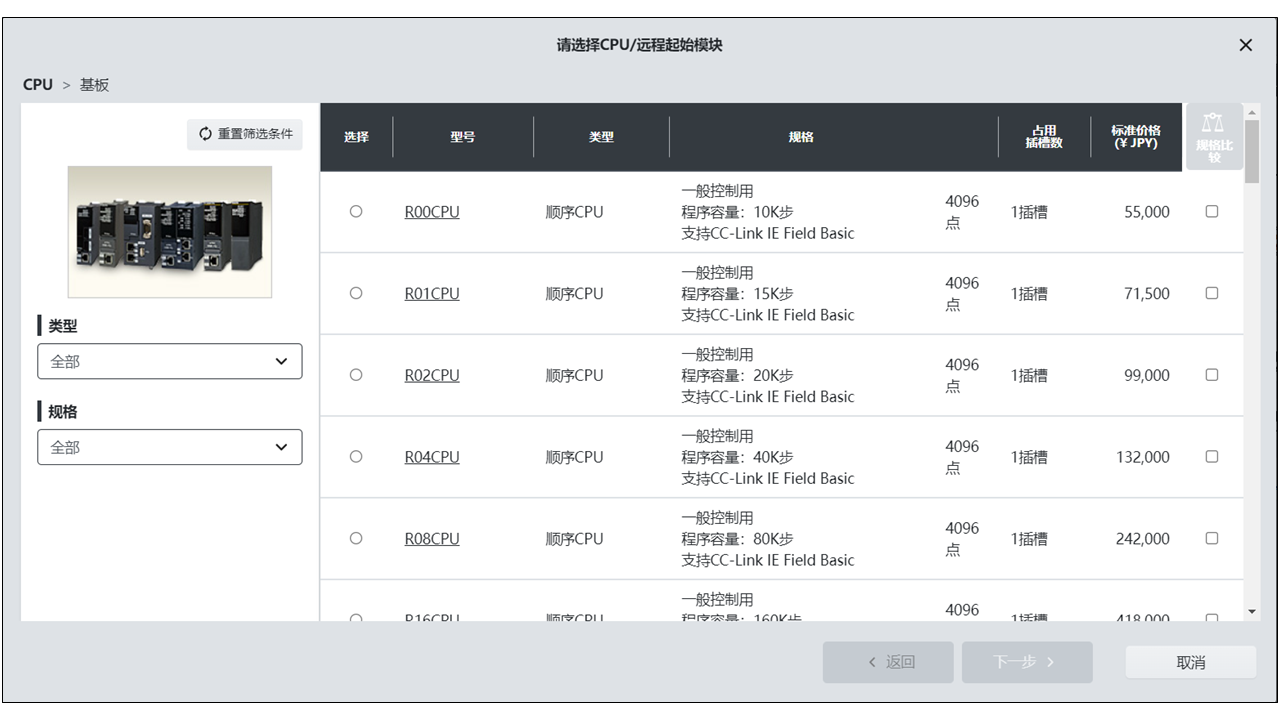Click the 基板 breadcrumb item
The width and height of the screenshot is (1280, 720).
point(94,85)
